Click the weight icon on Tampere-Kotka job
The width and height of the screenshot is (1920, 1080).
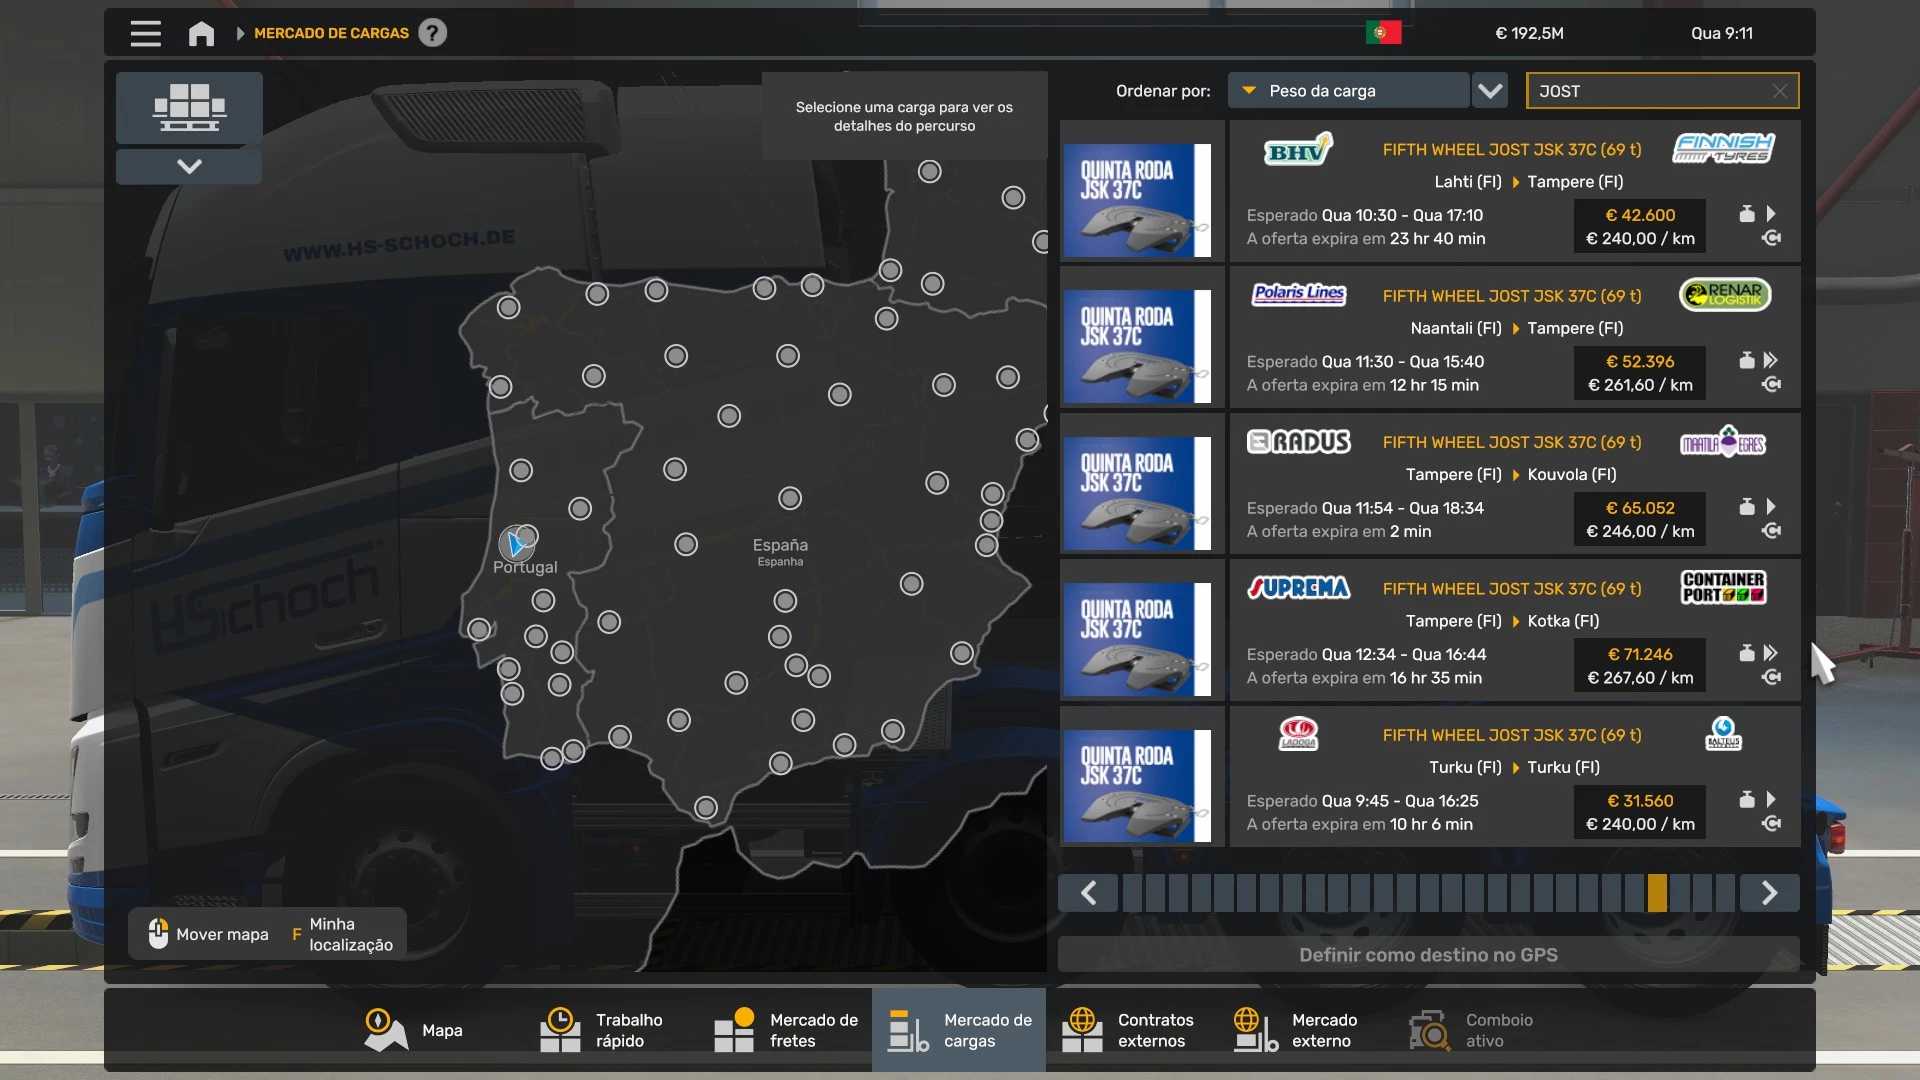click(x=1746, y=653)
